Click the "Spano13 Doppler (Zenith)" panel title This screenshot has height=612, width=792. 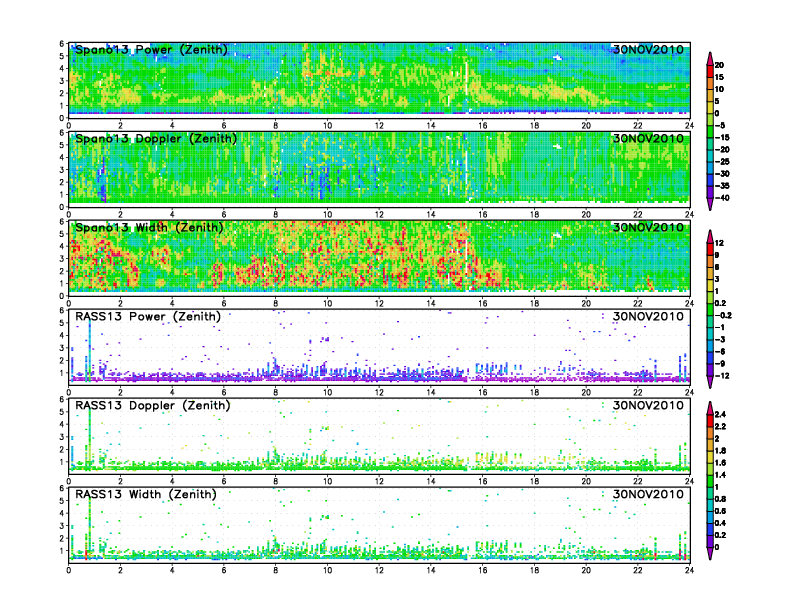[156, 138]
